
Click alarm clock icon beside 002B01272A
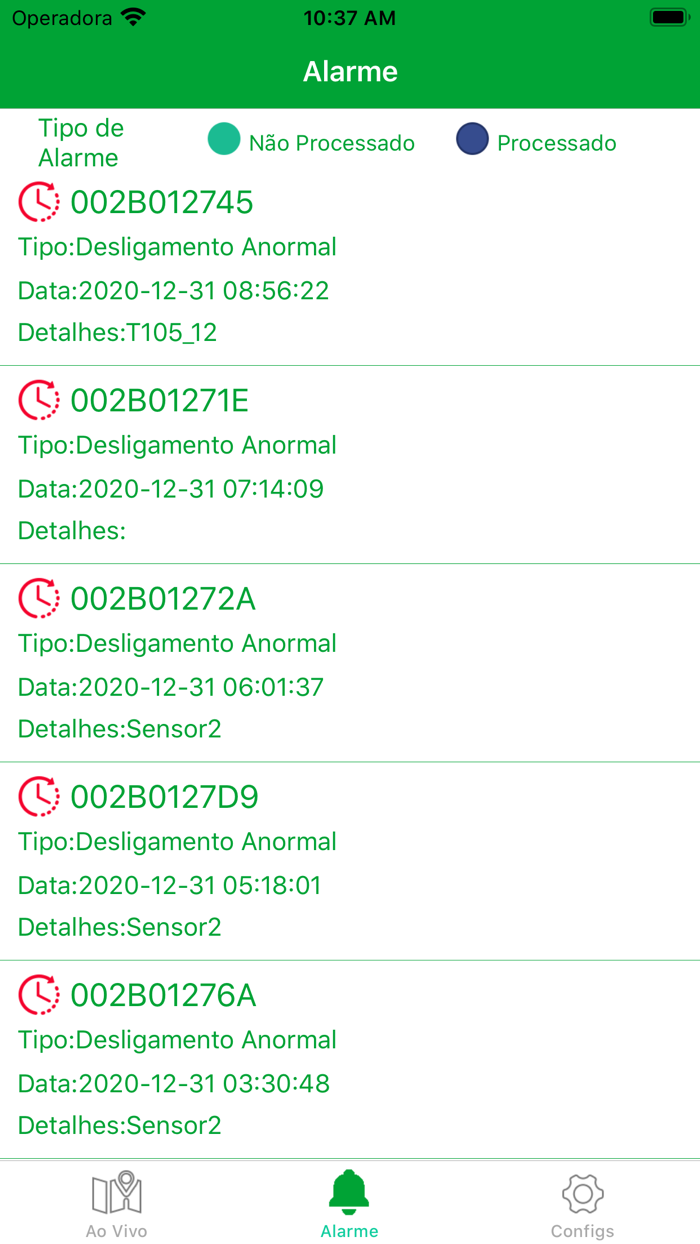(x=39, y=598)
